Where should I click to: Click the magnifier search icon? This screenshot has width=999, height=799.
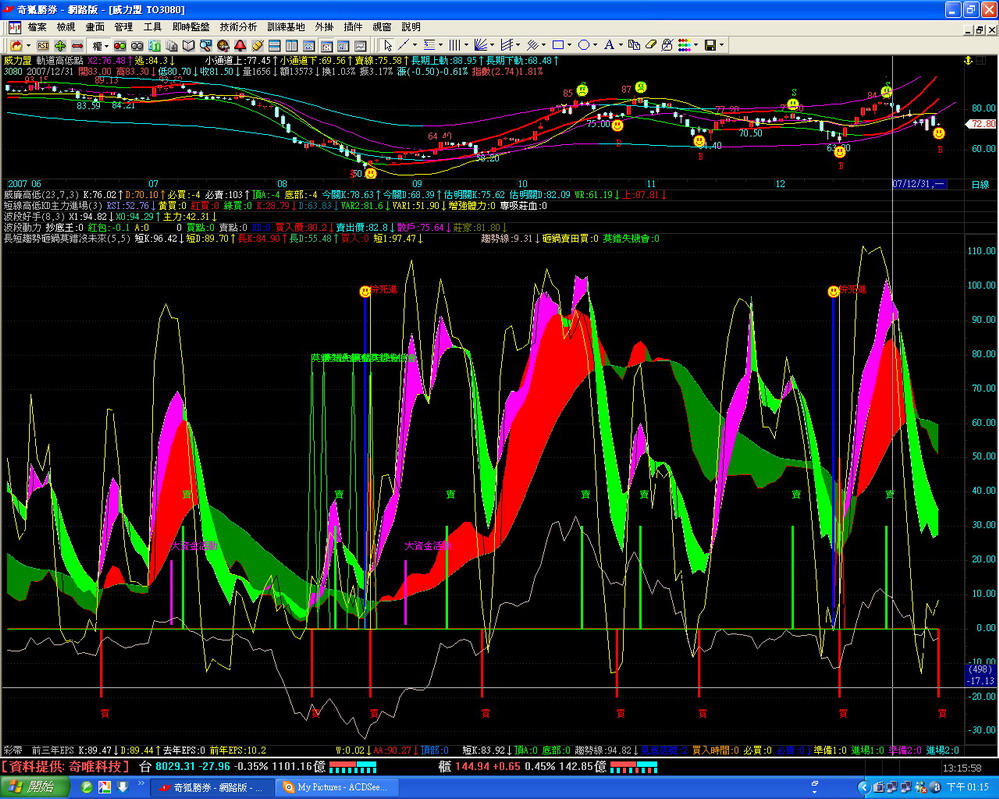pos(205,45)
